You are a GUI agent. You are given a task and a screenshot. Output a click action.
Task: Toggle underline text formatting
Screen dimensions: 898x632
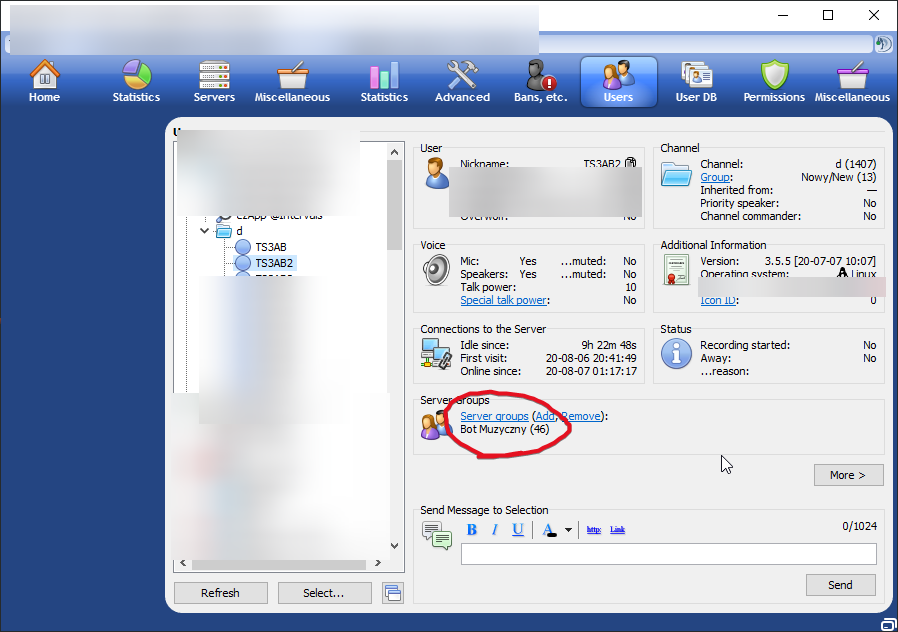point(517,530)
